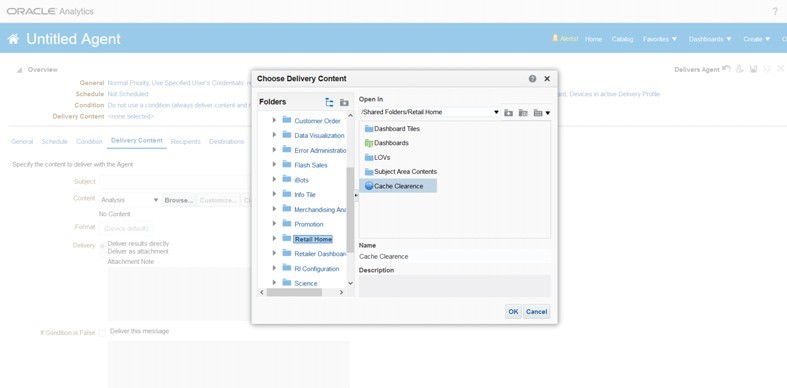Click the RI Configuration folder icon
The image size is (787, 388).
tap(287, 268)
